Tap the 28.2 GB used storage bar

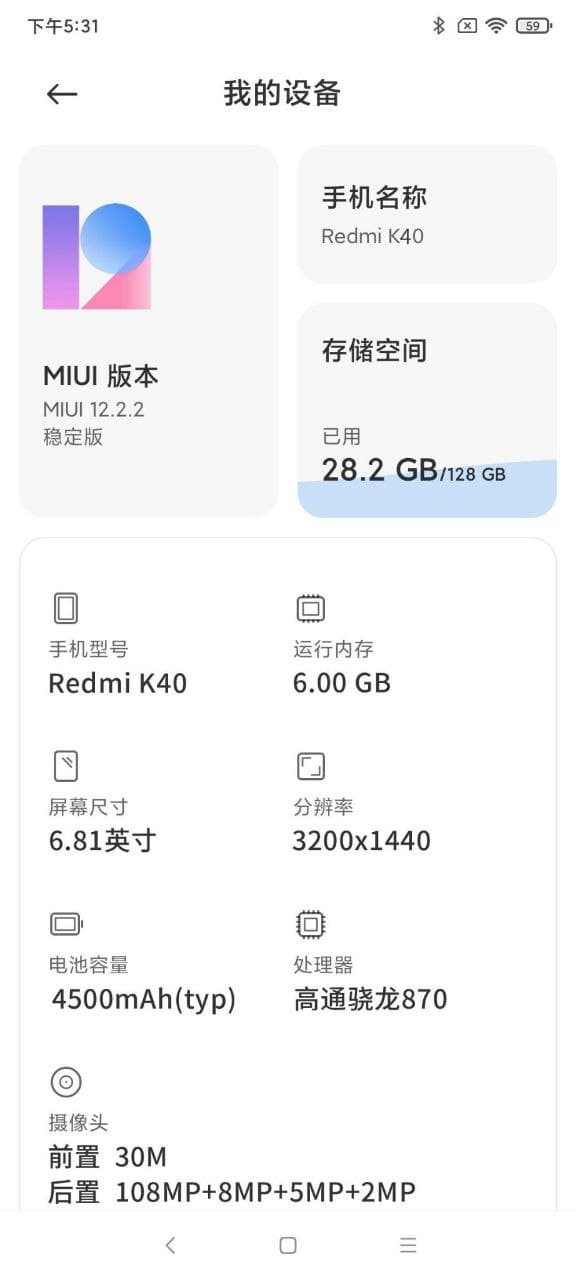(427, 488)
